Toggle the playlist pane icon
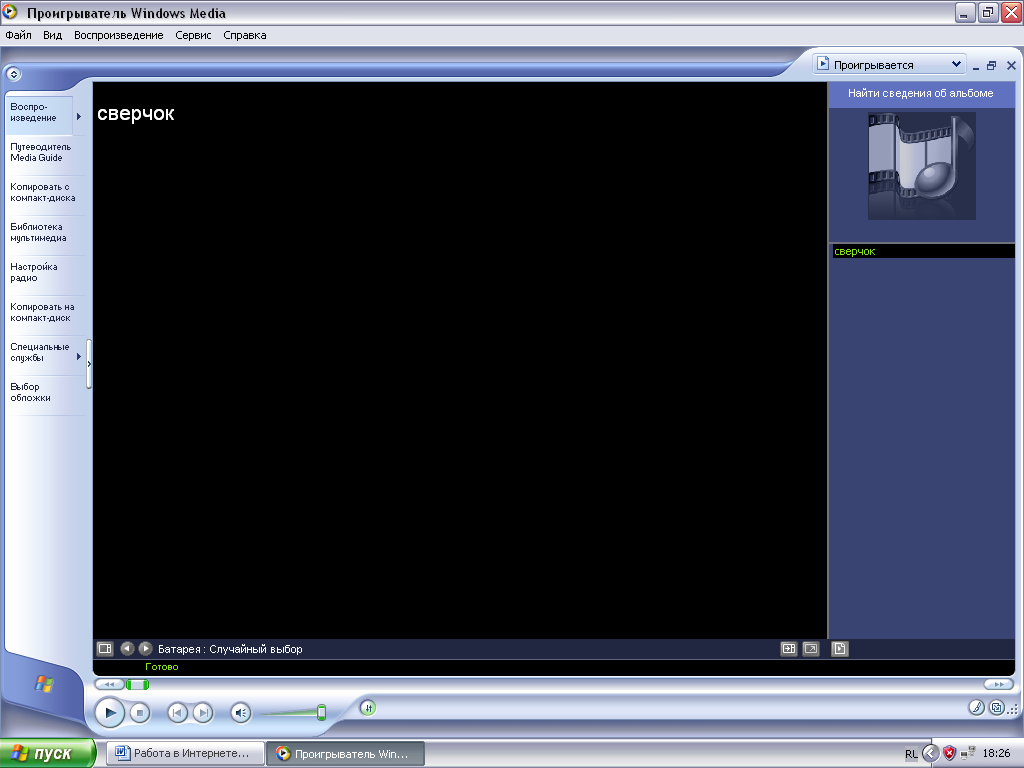 (x=840, y=648)
